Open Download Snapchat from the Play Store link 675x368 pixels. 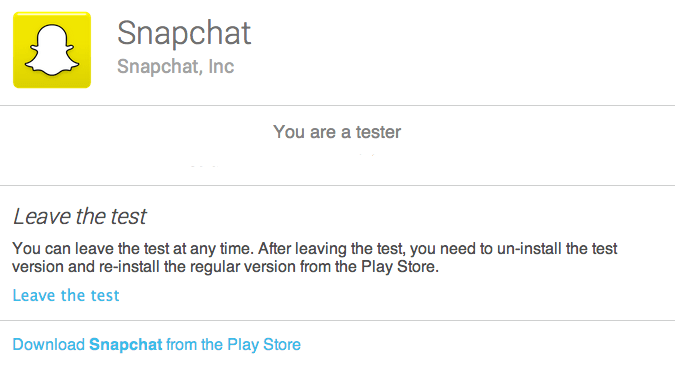(157, 344)
